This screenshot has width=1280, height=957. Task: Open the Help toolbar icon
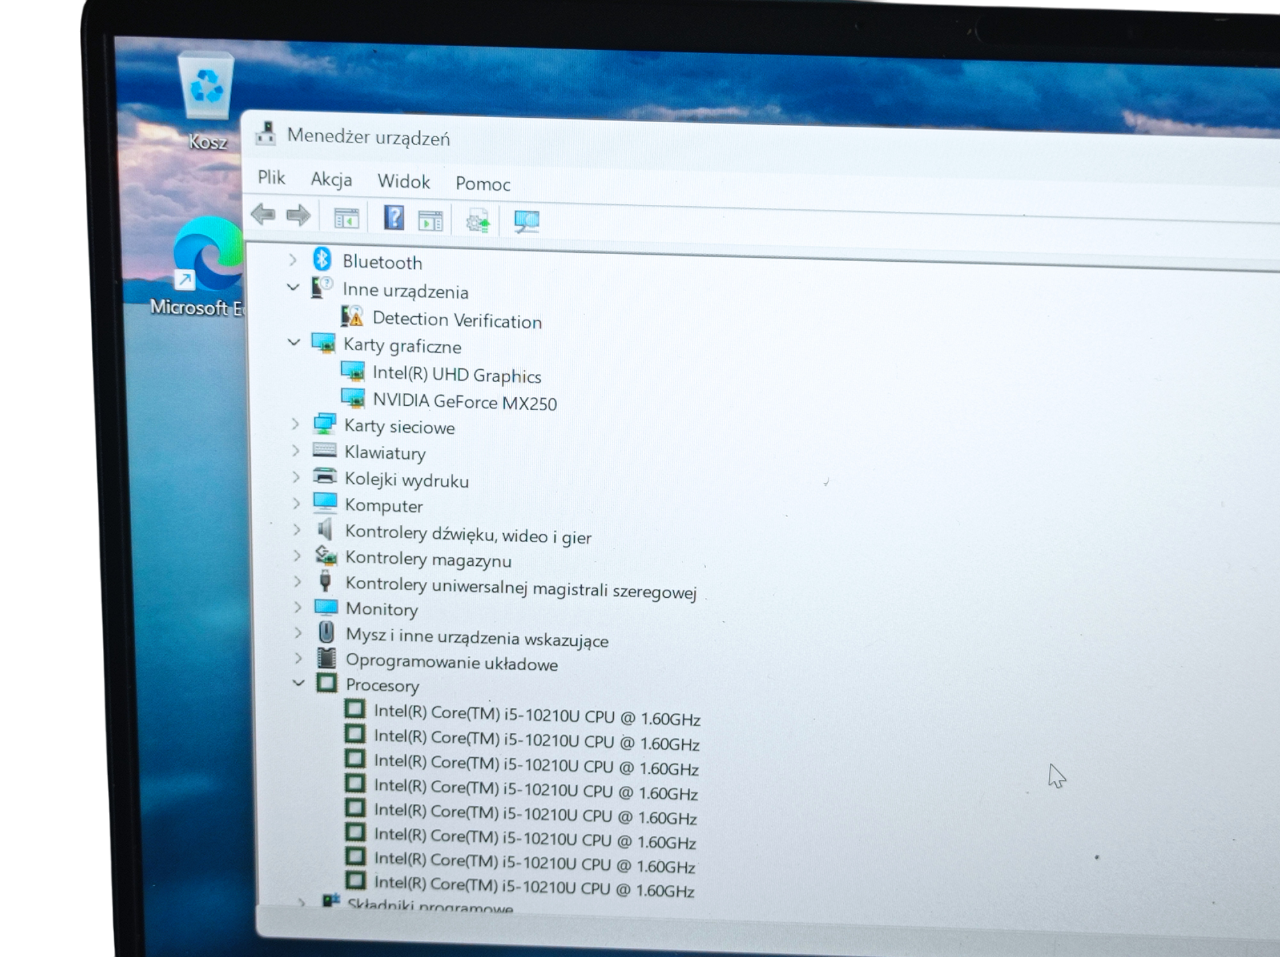[394, 217]
